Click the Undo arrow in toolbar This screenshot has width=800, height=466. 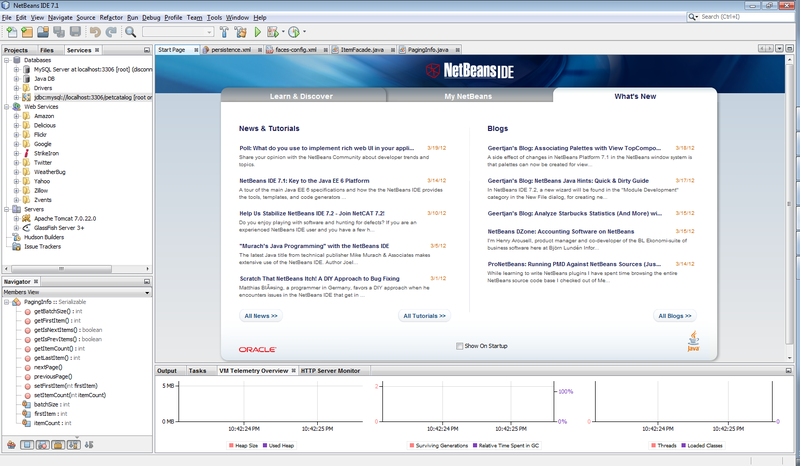pos(95,32)
